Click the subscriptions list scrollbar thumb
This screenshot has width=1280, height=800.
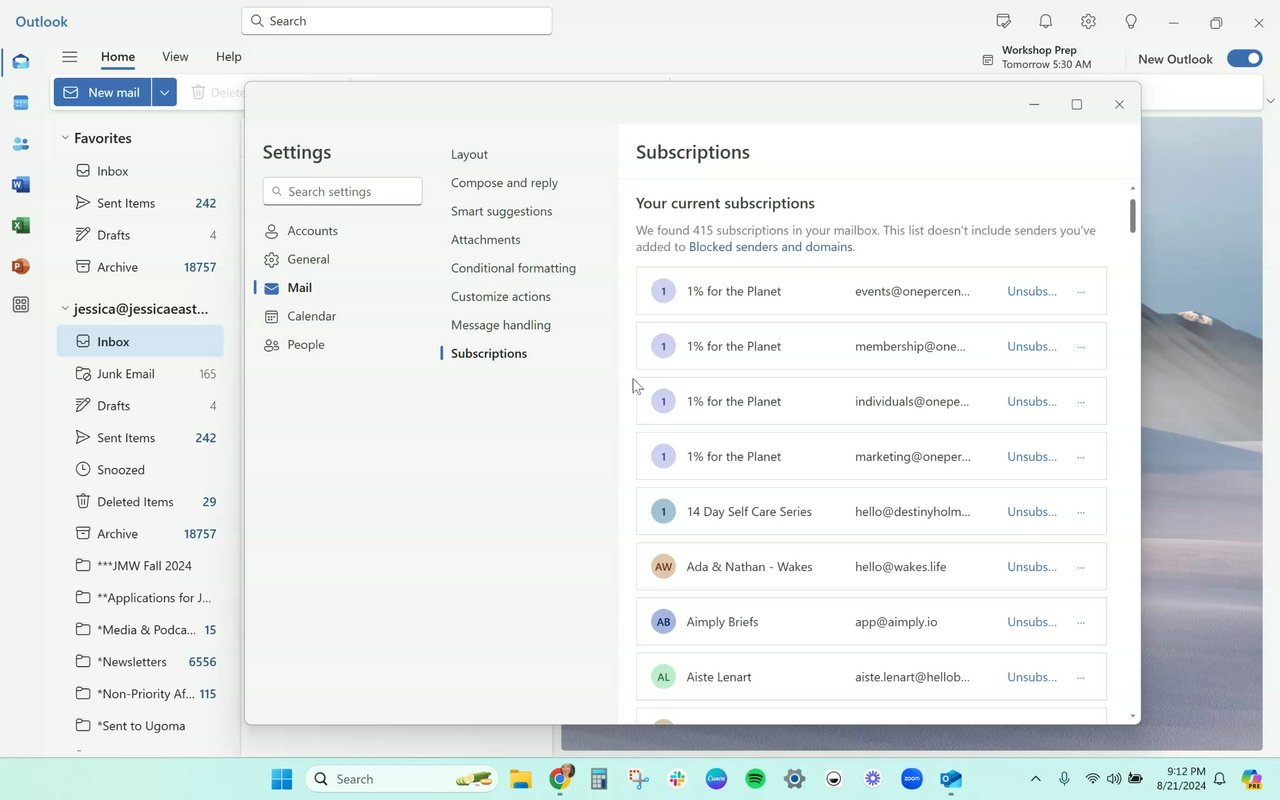tap(1133, 216)
